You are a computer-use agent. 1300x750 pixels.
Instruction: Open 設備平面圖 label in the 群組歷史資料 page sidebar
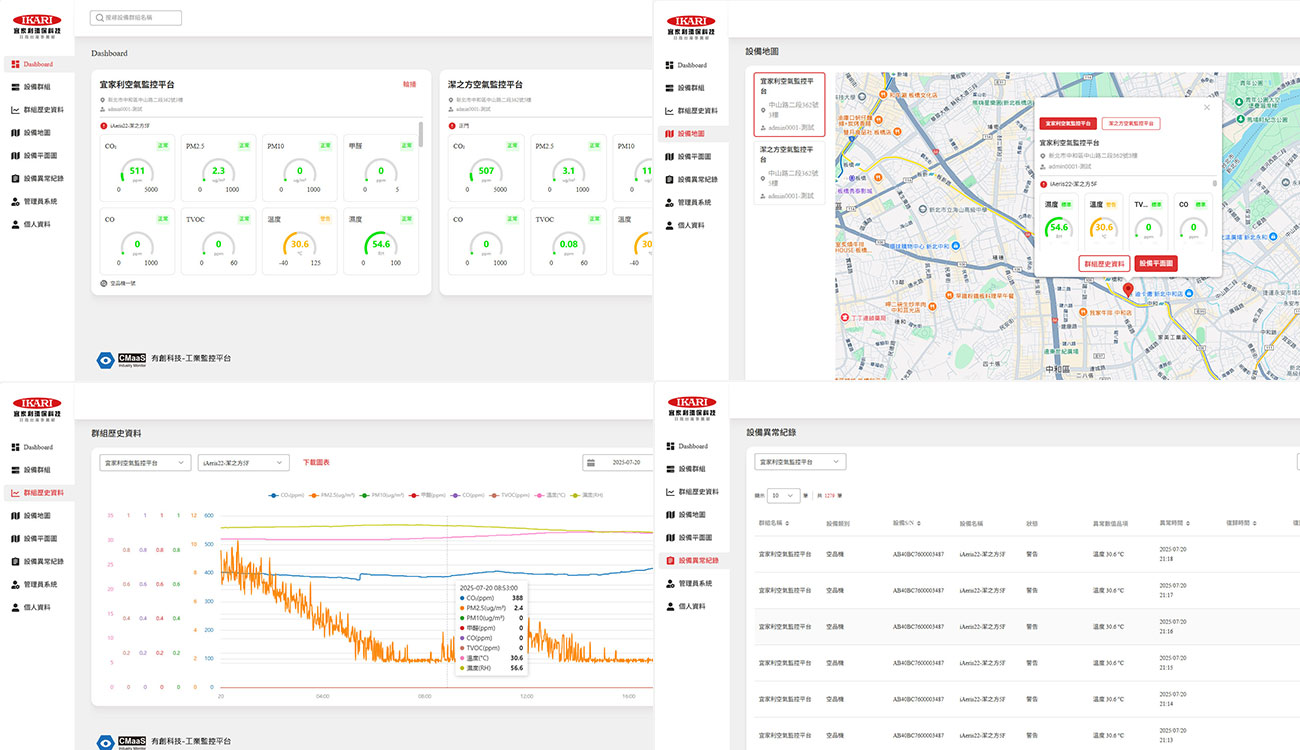tap(40, 539)
